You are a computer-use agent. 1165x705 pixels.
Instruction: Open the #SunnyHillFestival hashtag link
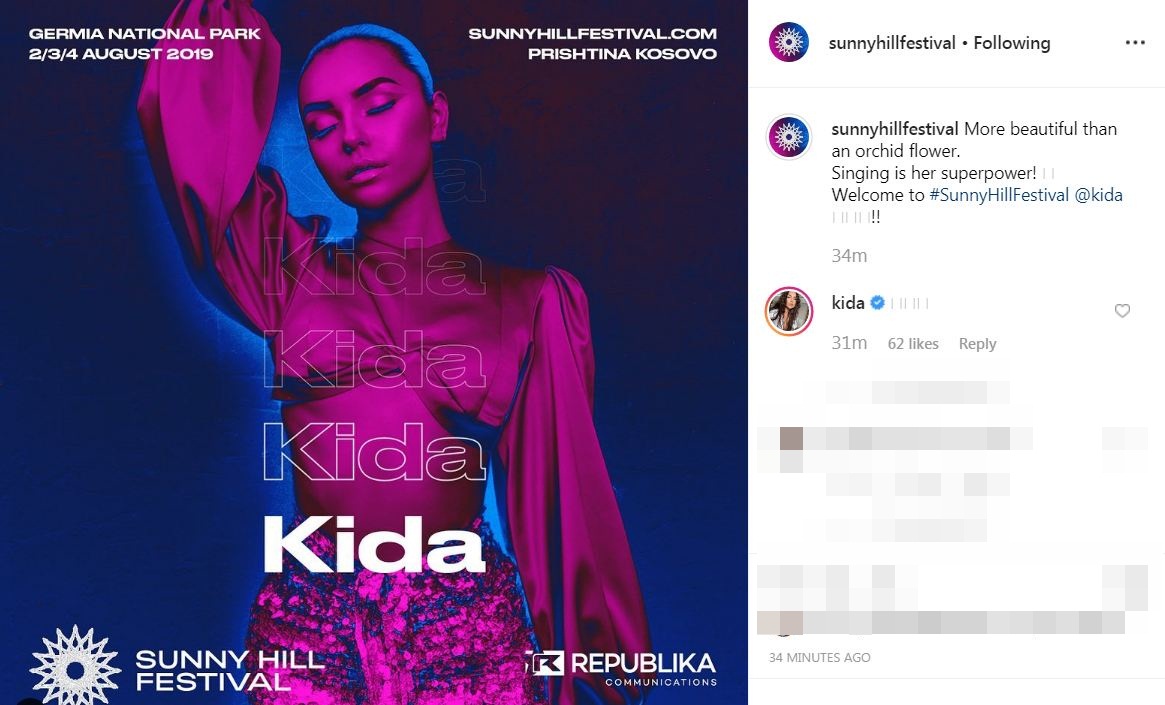tap(999, 195)
